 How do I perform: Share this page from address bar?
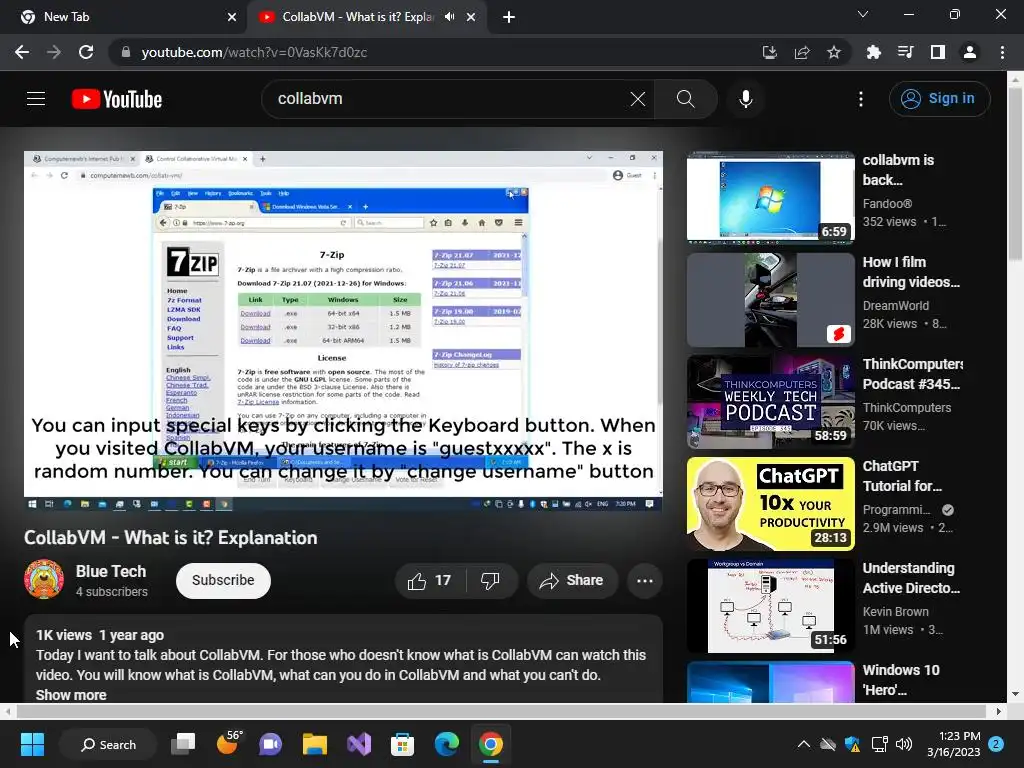802,52
